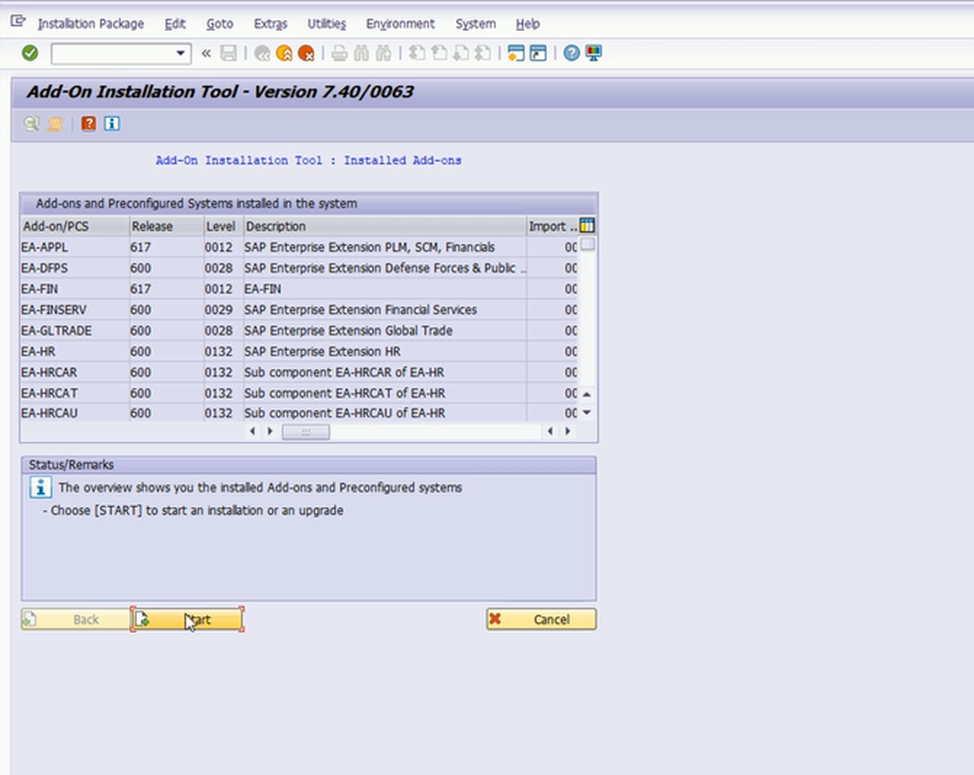The height and width of the screenshot is (775, 974).
Task: Click the green Enter checkmark icon
Action: pyautogui.click(x=30, y=53)
